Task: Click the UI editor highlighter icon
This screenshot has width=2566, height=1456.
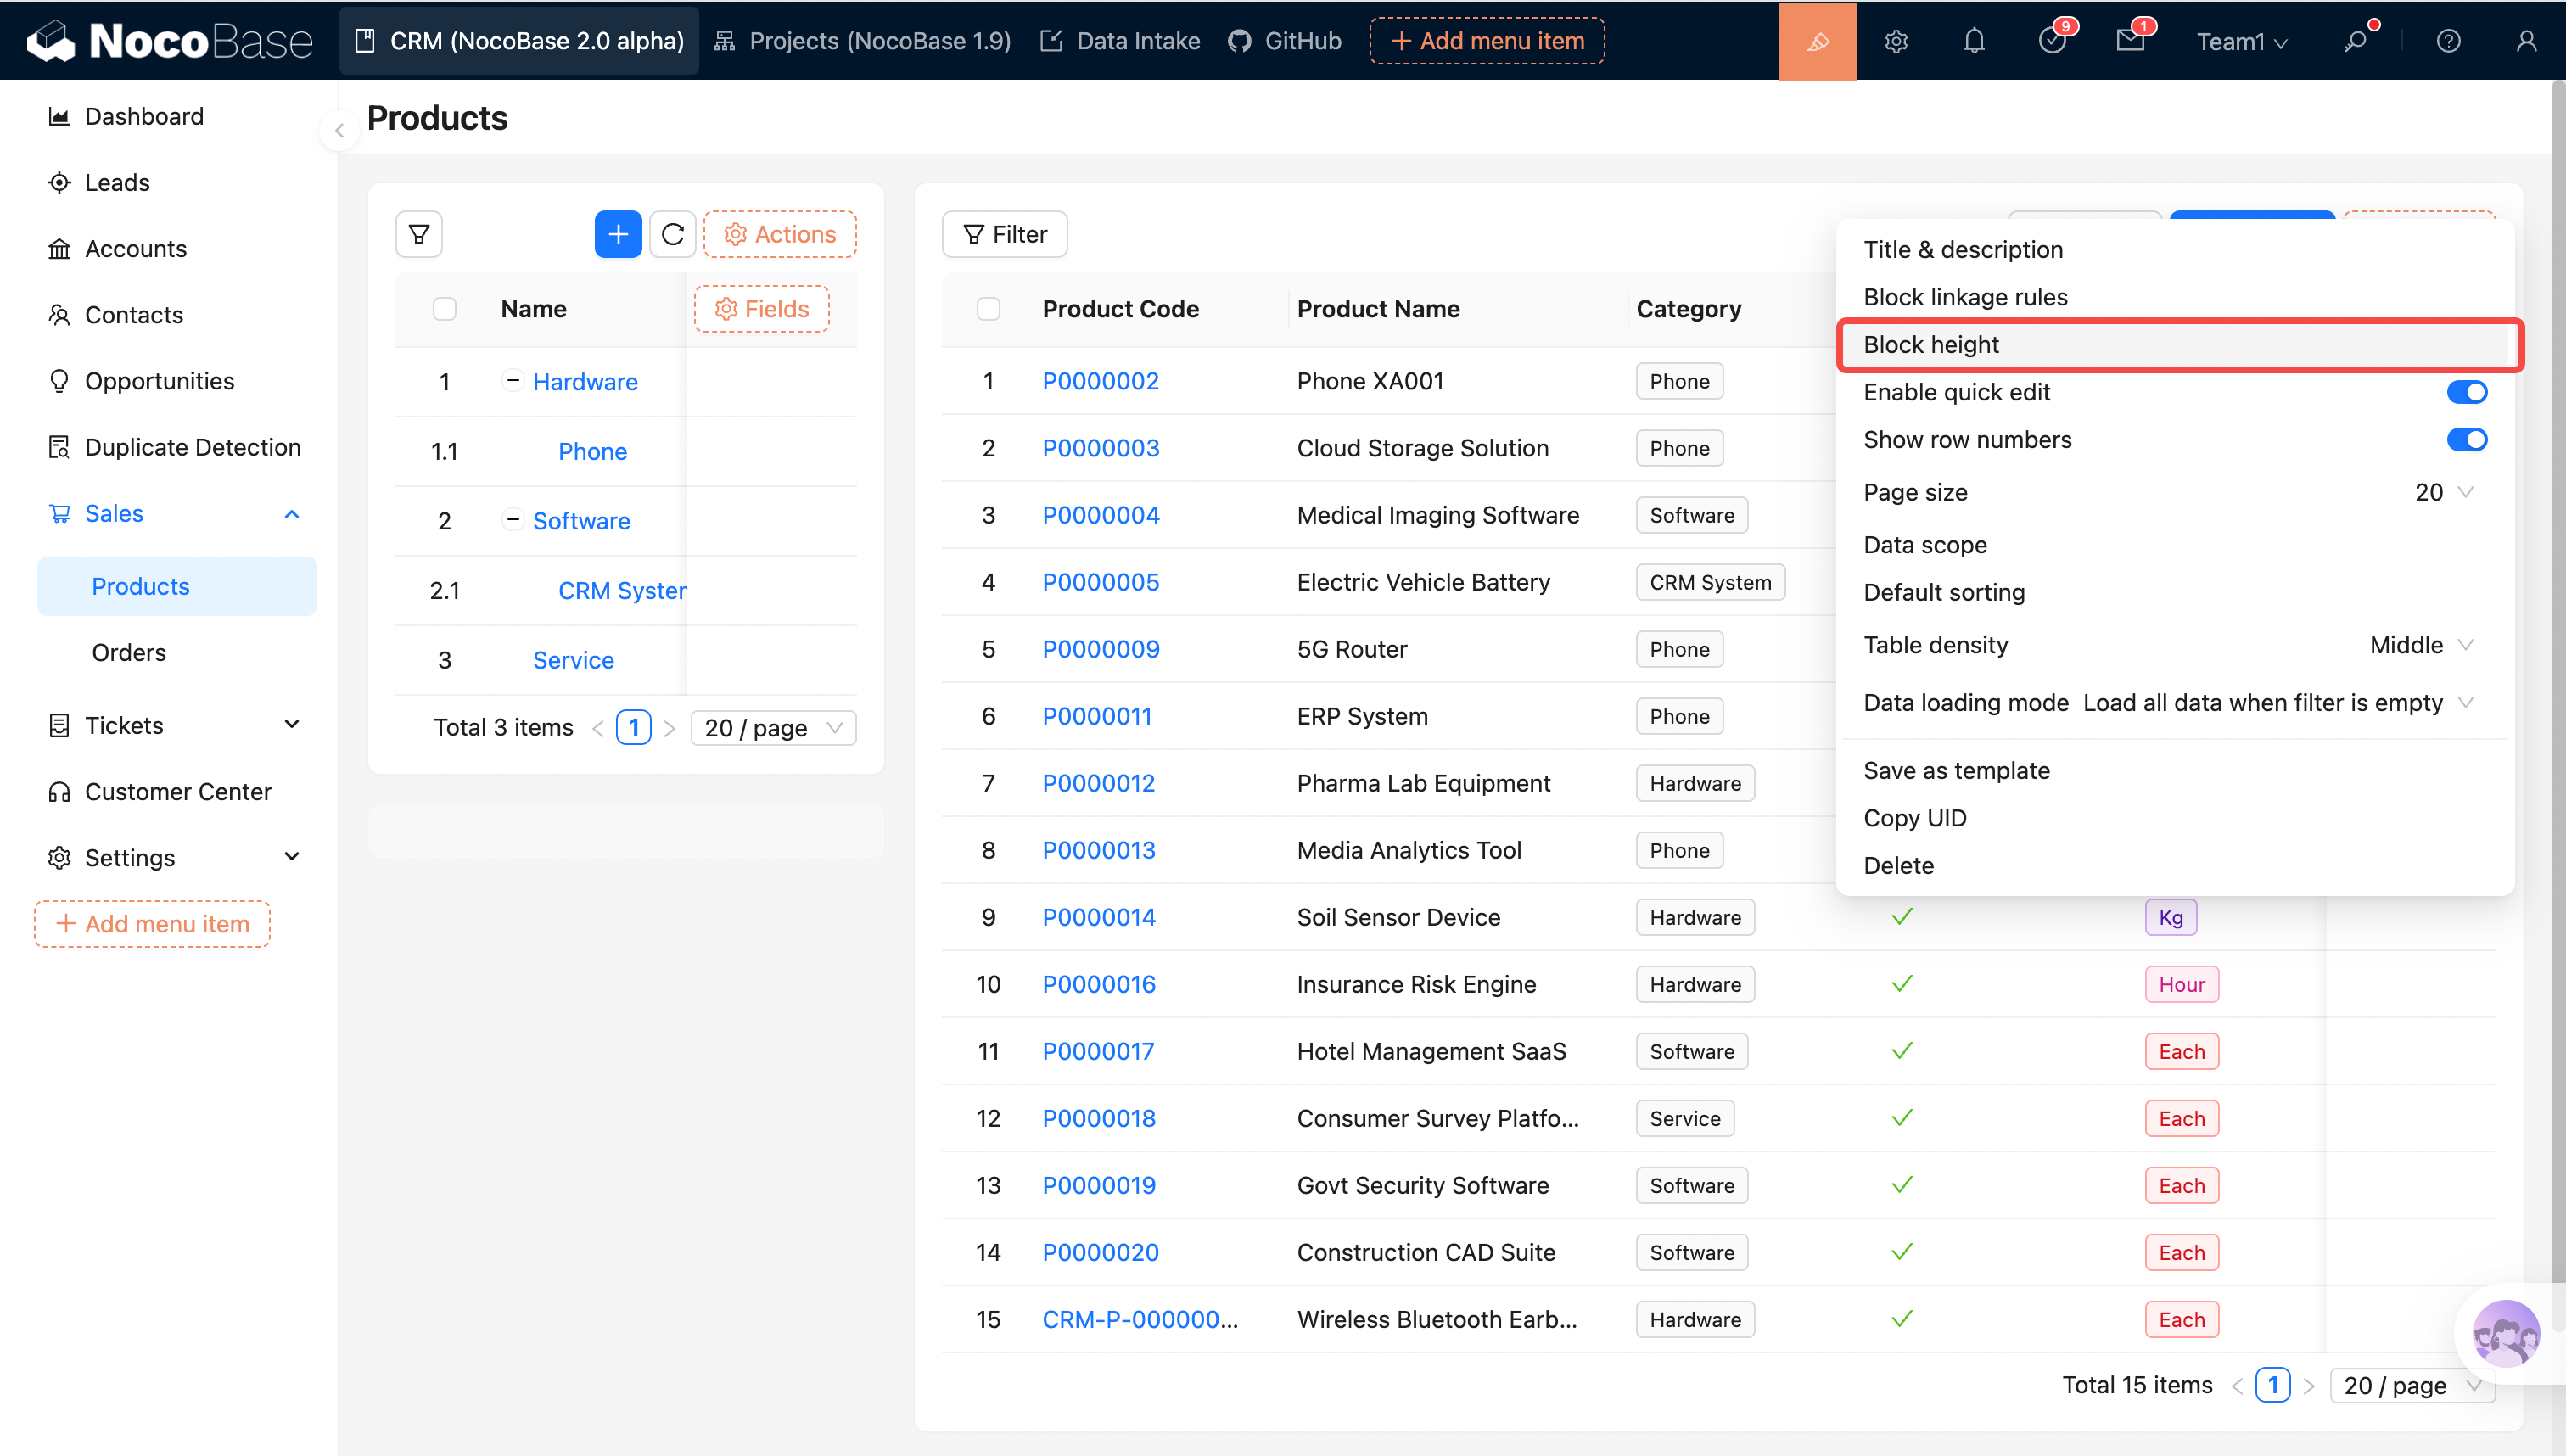Action: [x=1817, y=41]
